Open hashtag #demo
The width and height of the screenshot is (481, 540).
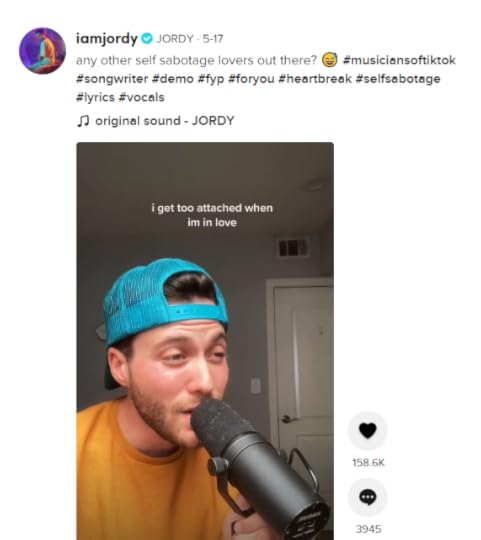[x=172, y=79]
